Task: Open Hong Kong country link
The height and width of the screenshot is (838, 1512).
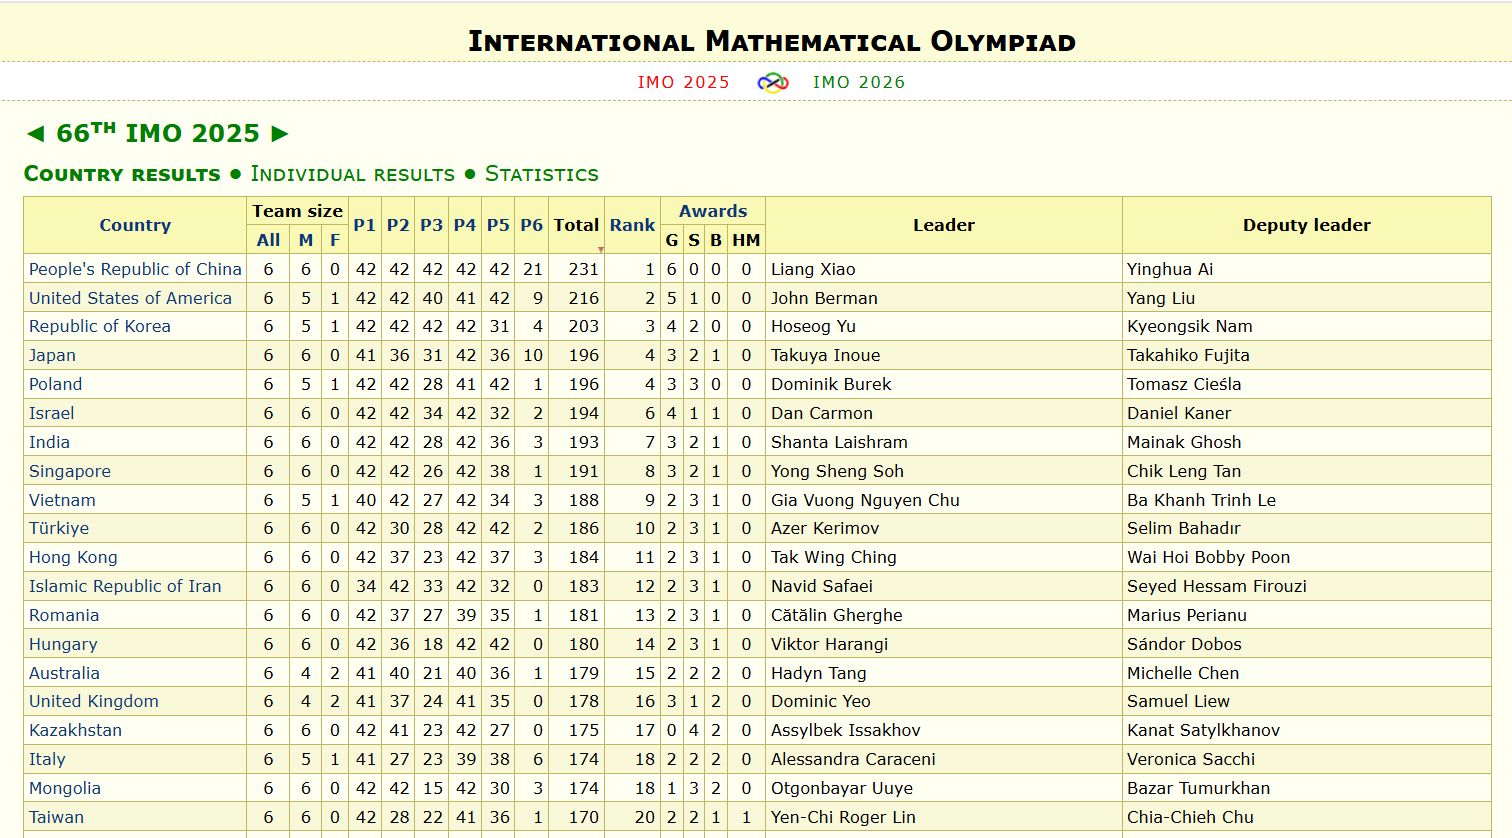Action: [73, 557]
